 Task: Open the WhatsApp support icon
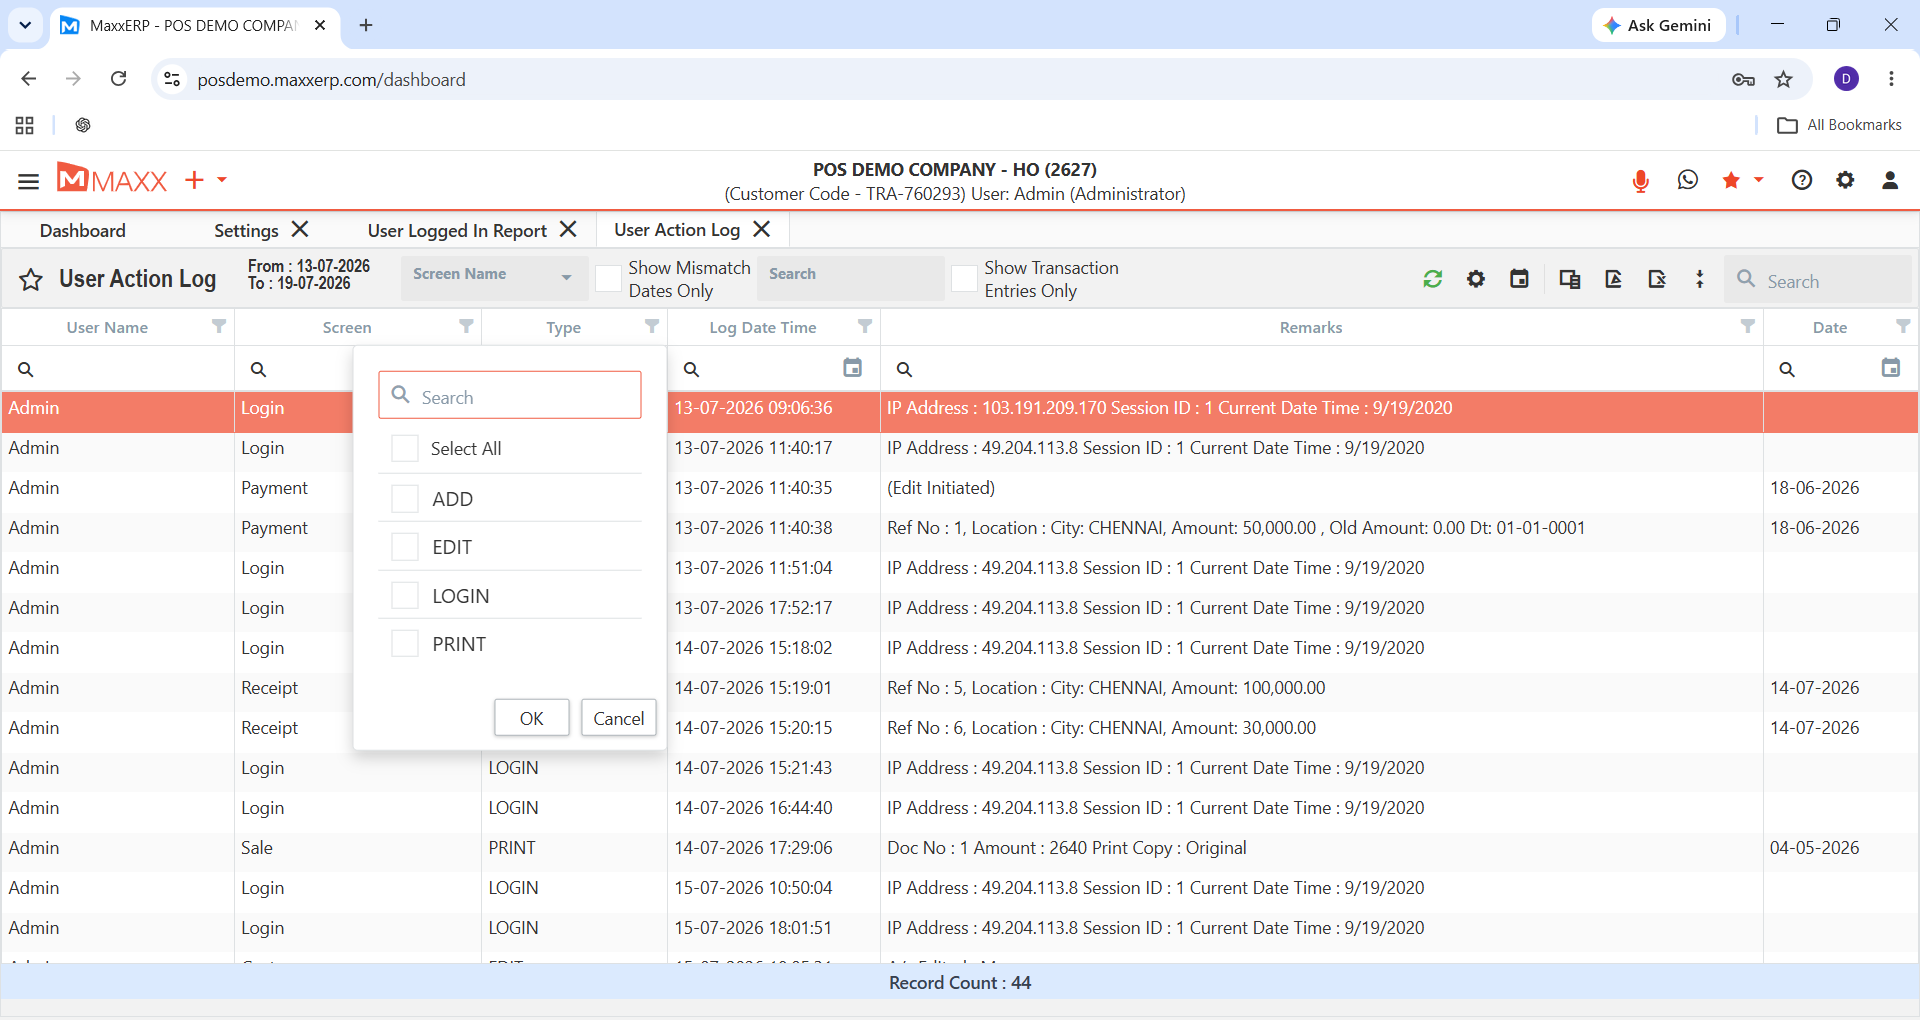tap(1688, 180)
